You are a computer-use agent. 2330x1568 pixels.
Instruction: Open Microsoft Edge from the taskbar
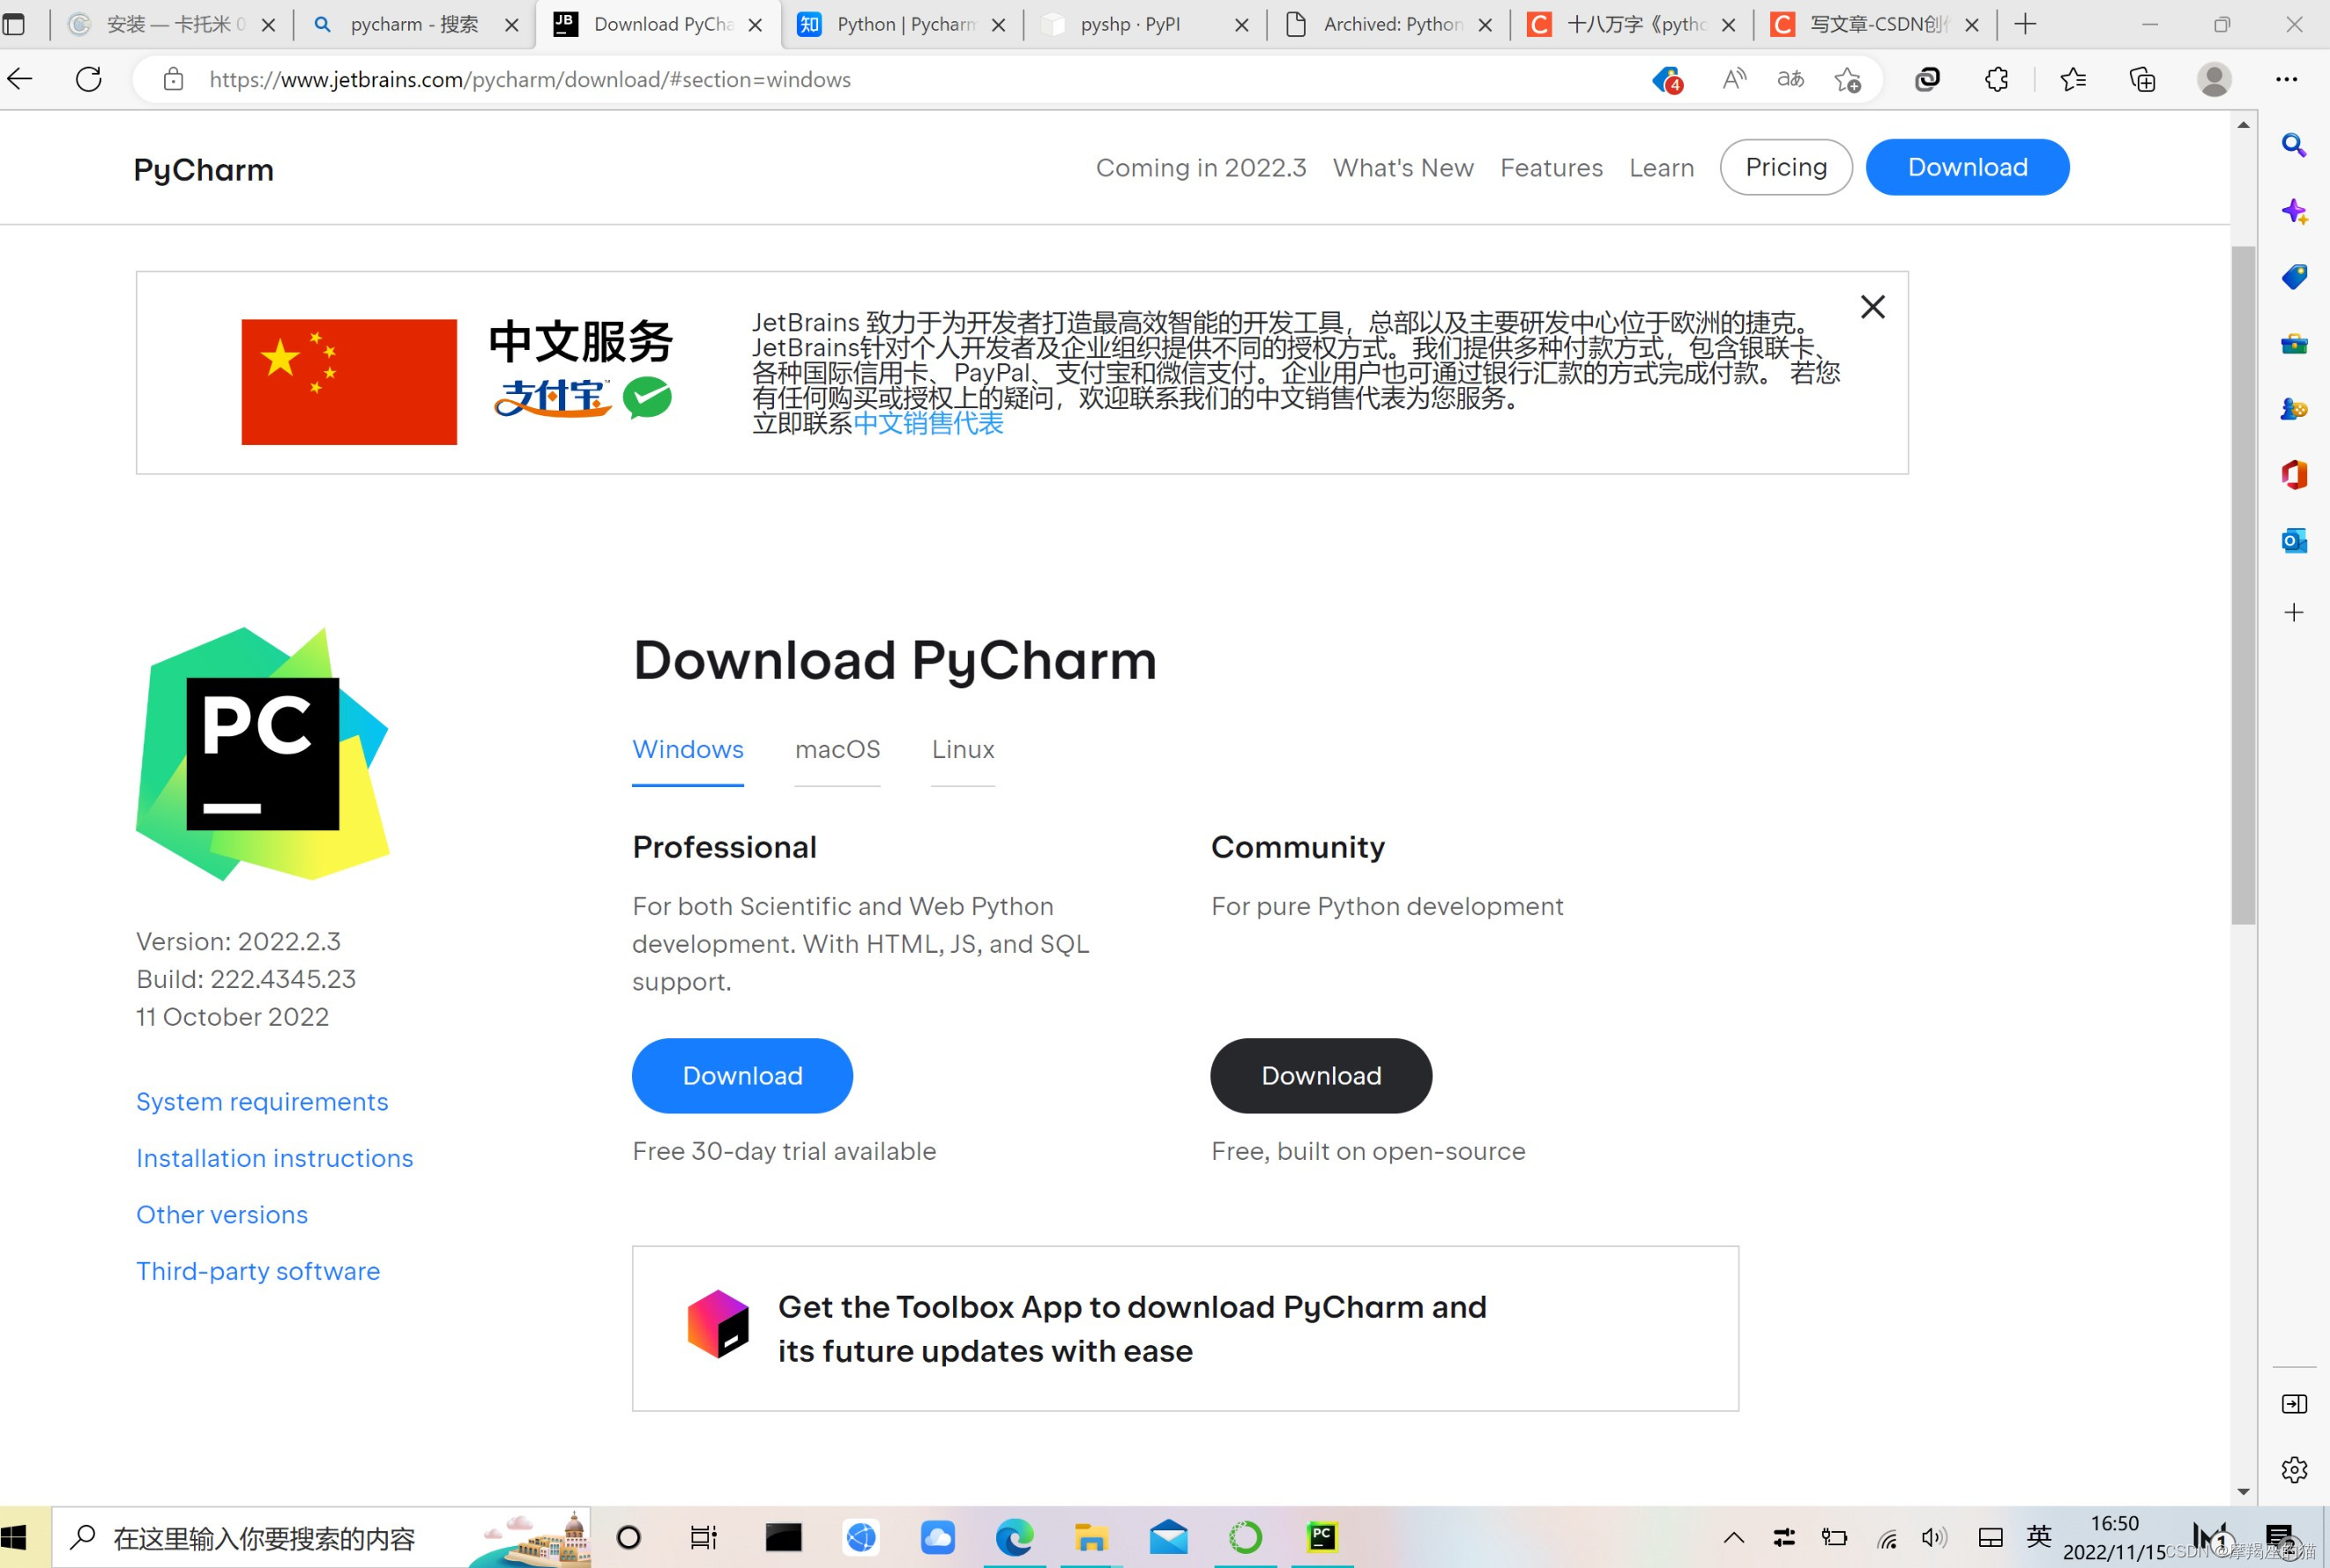pos(1013,1537)
